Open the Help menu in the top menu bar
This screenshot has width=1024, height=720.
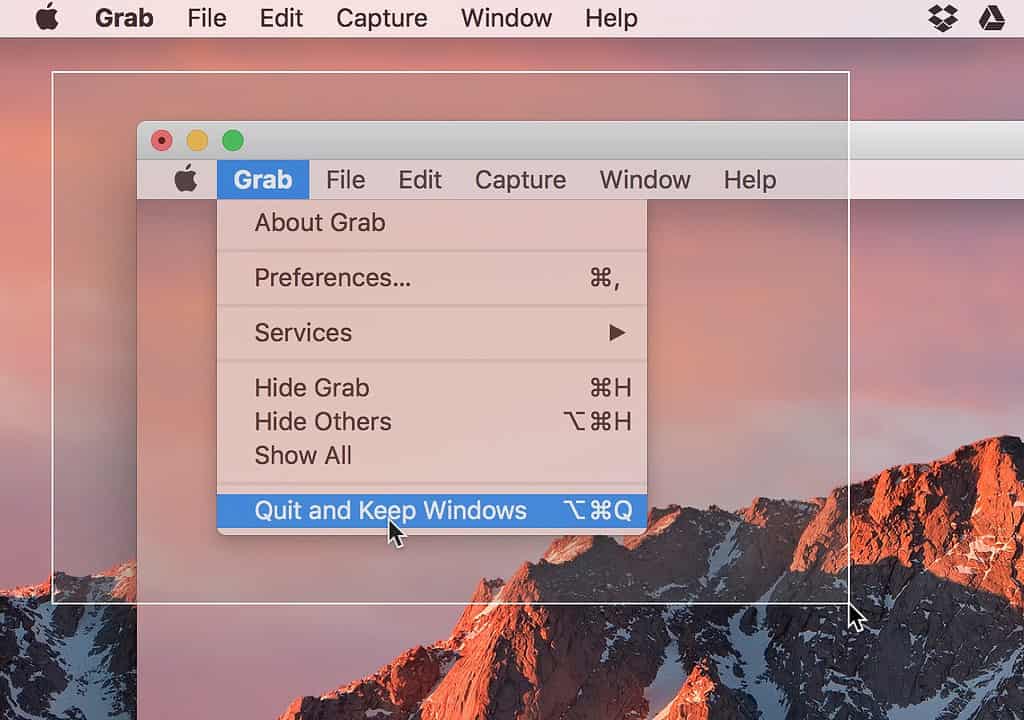pos(611,18)
